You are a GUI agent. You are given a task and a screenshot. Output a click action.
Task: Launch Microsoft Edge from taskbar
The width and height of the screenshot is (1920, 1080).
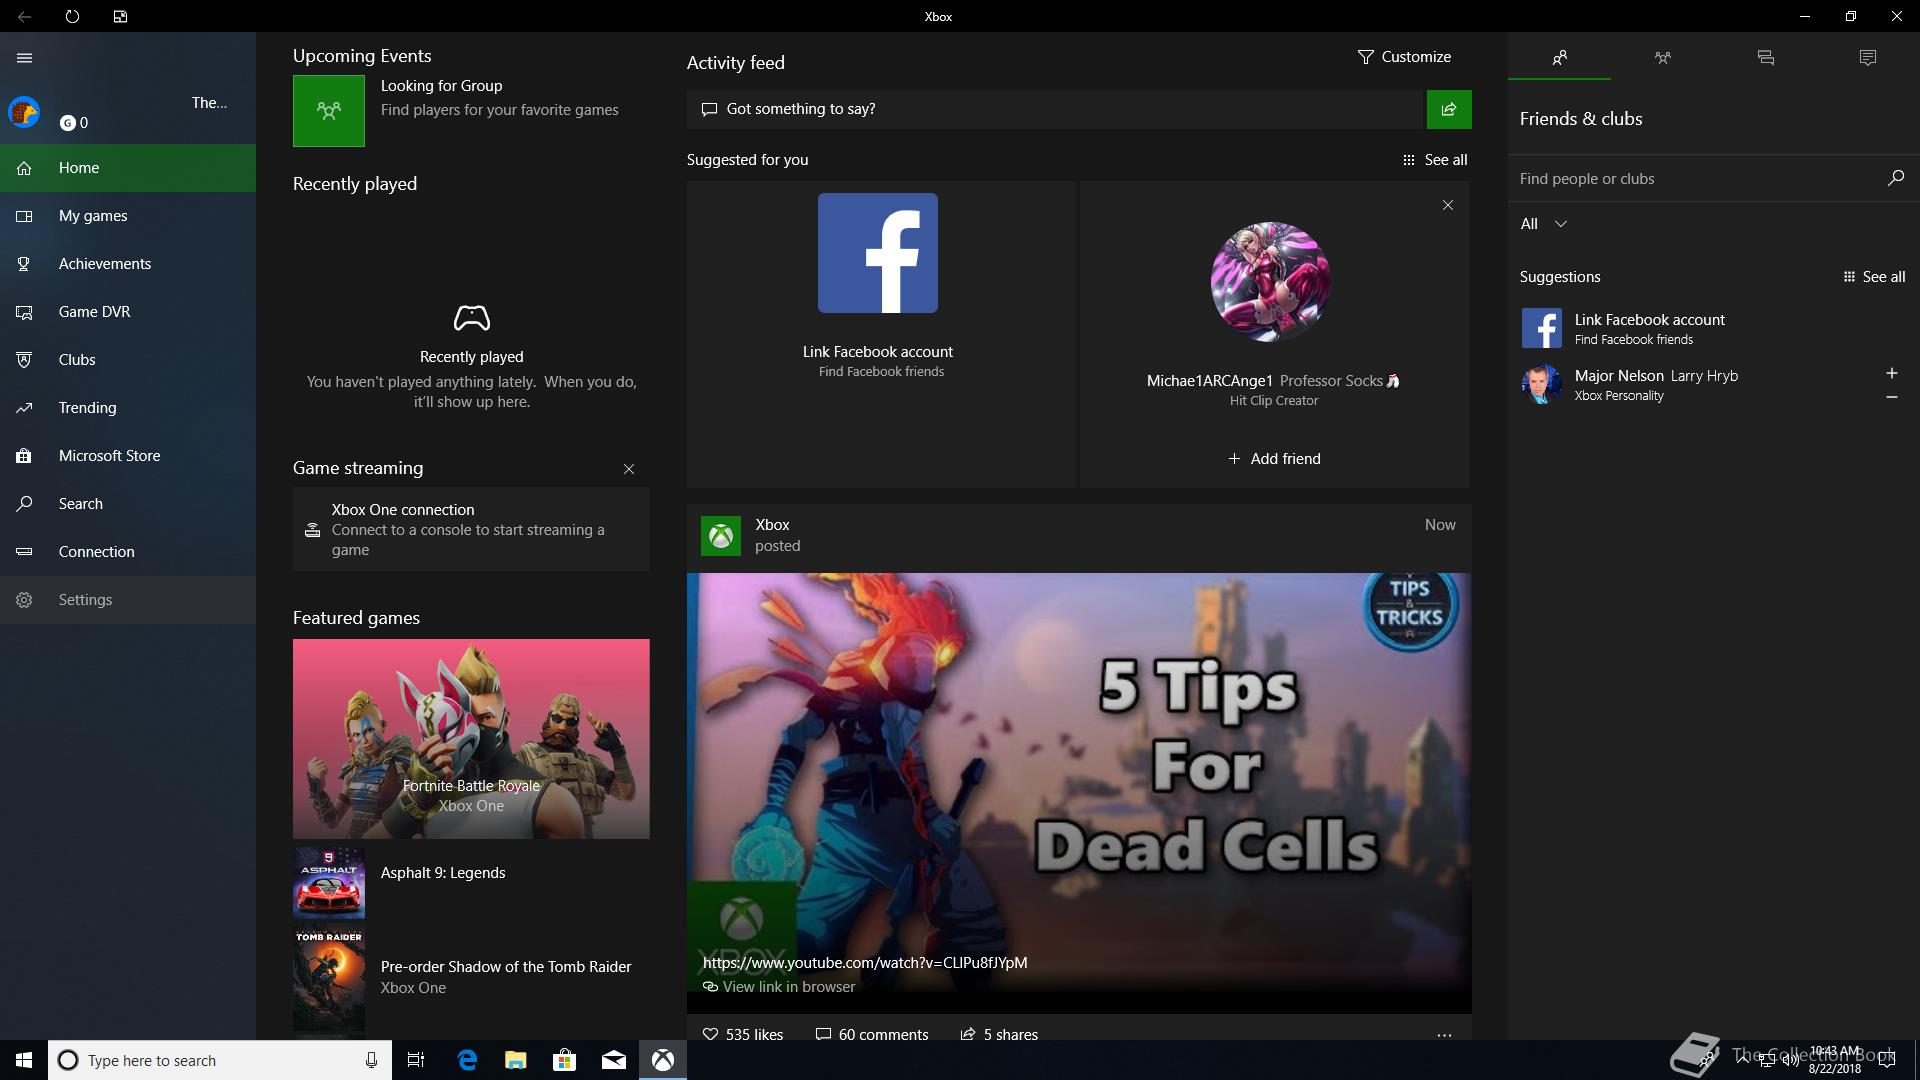[467, 1060]
